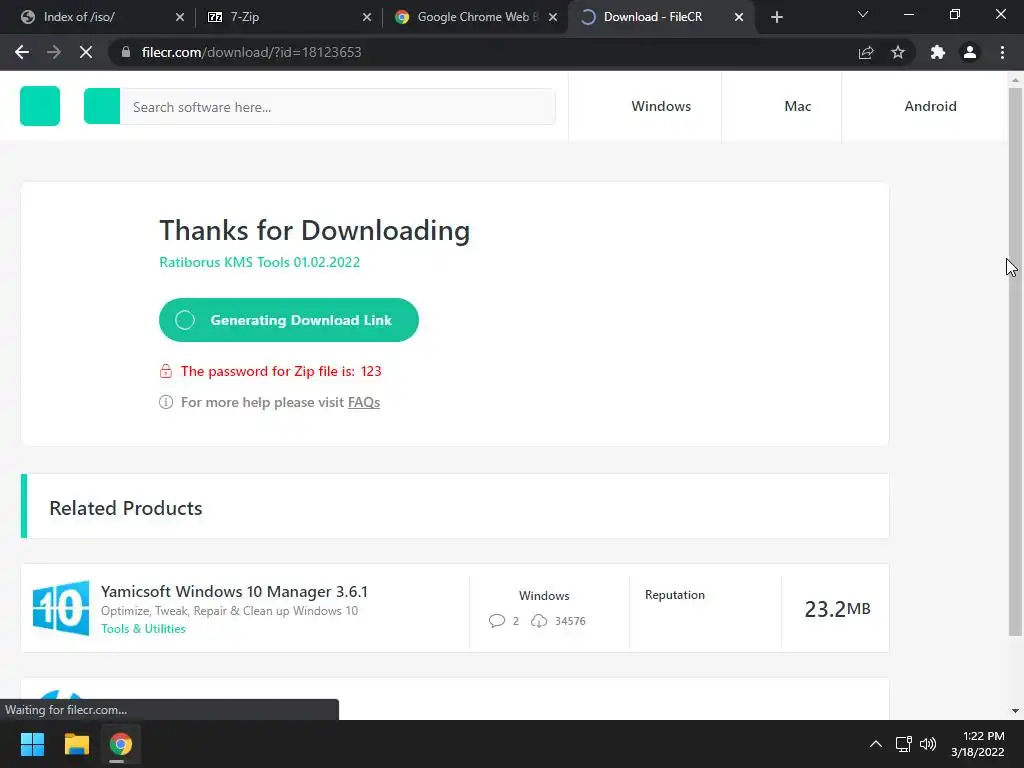This screenshot has width=1024, height=768.
Task: Open the Chrome profile icon
Action: [970, 52]
